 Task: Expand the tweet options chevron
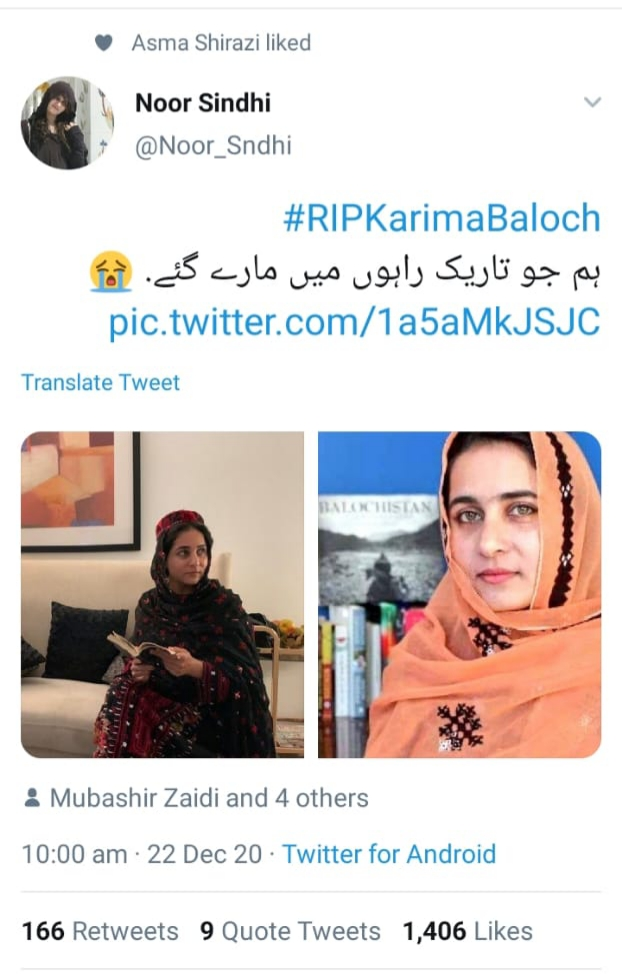(x=593, y=102)
